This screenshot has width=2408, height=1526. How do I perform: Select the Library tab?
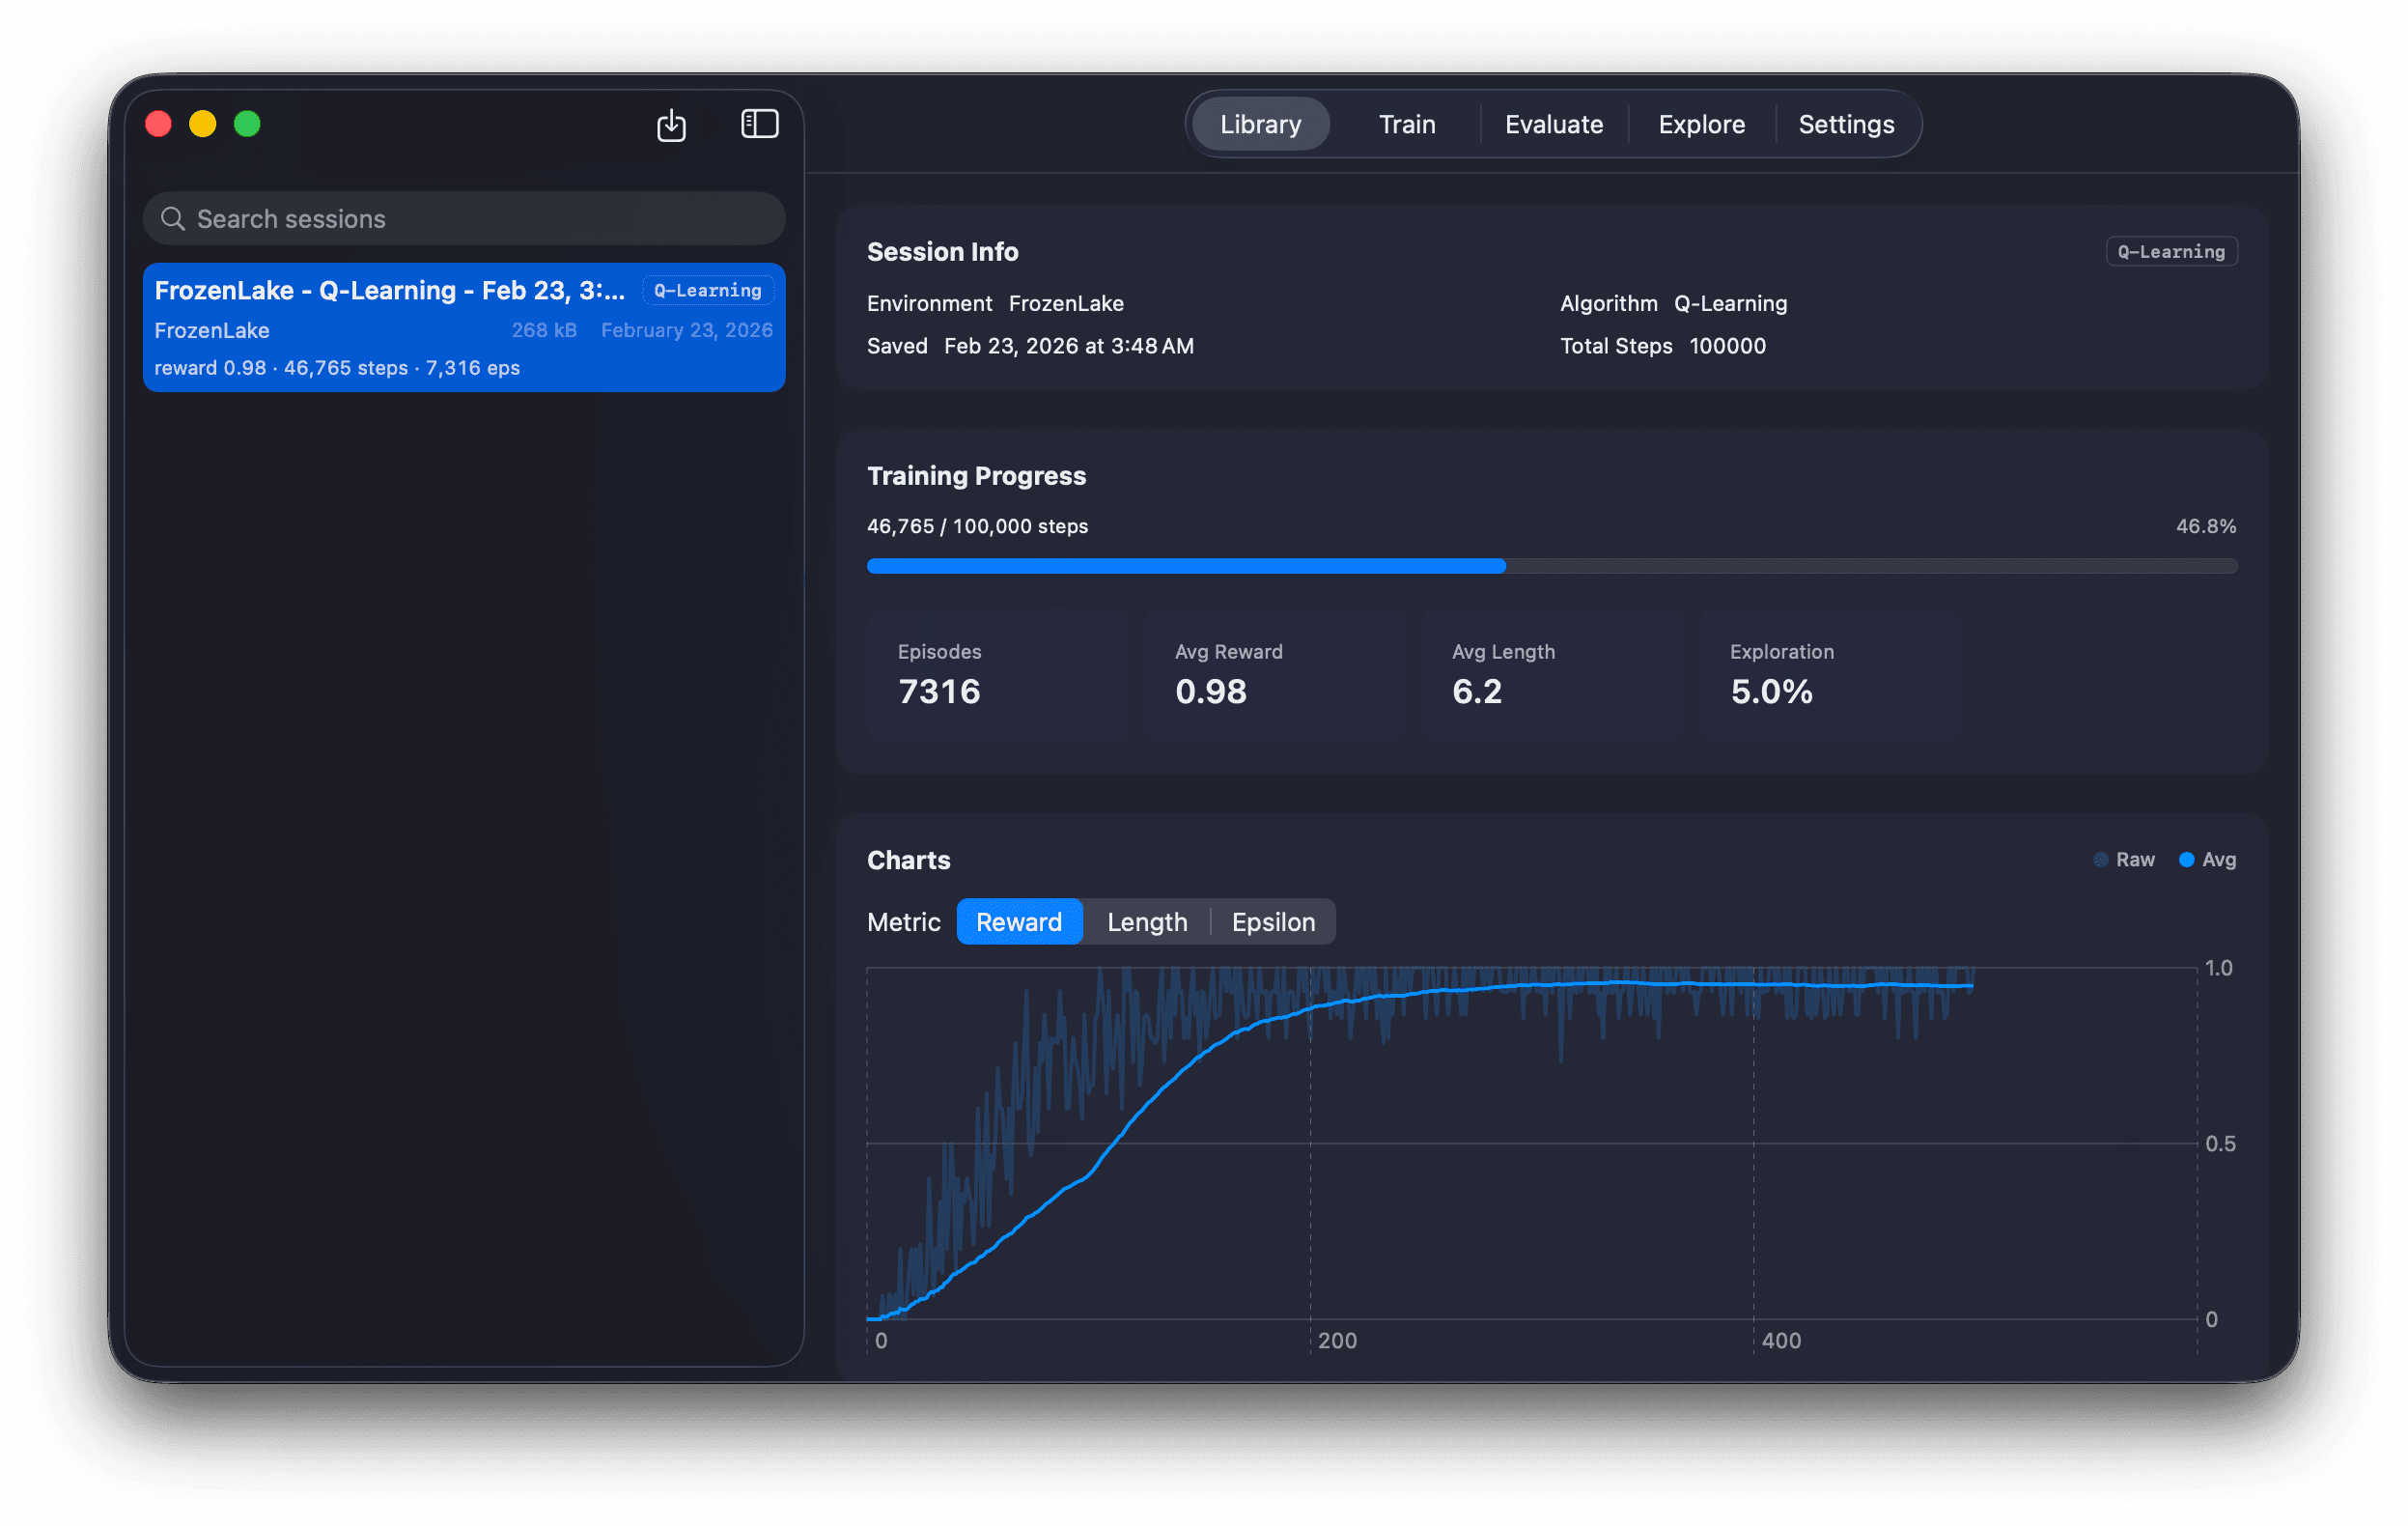point(1260,125)
